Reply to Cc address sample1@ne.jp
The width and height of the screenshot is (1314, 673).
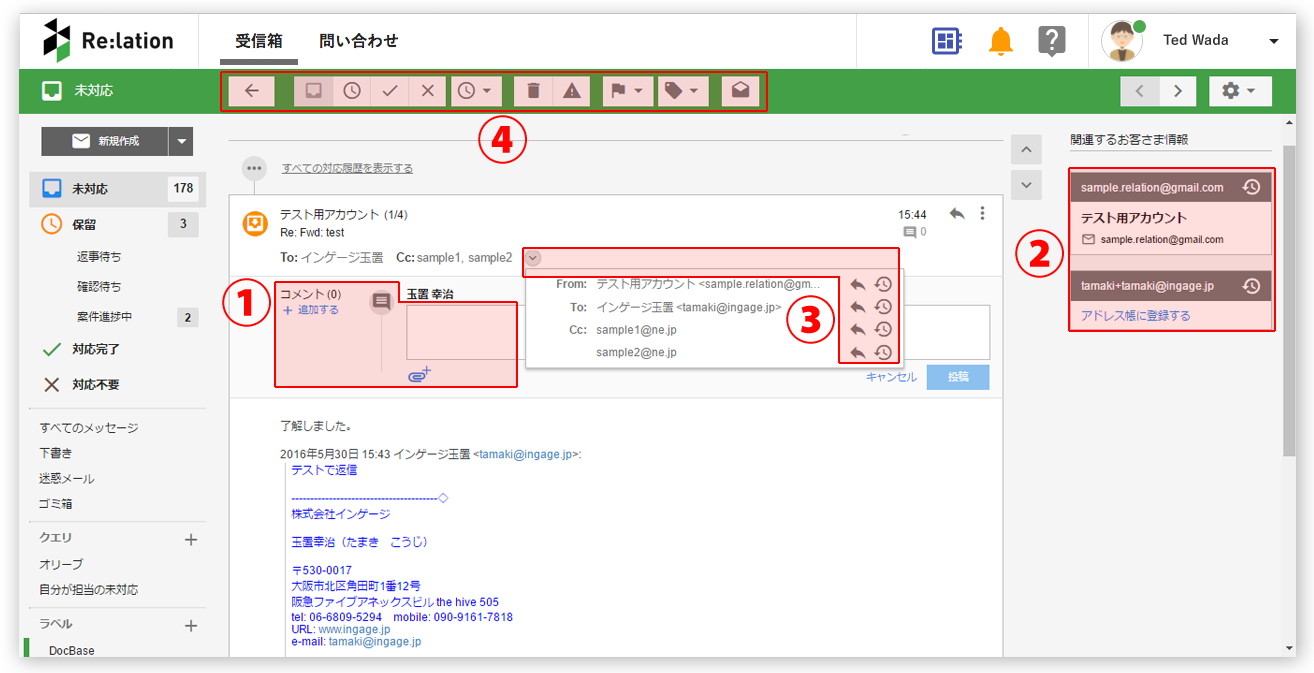[x=858, y=330]
